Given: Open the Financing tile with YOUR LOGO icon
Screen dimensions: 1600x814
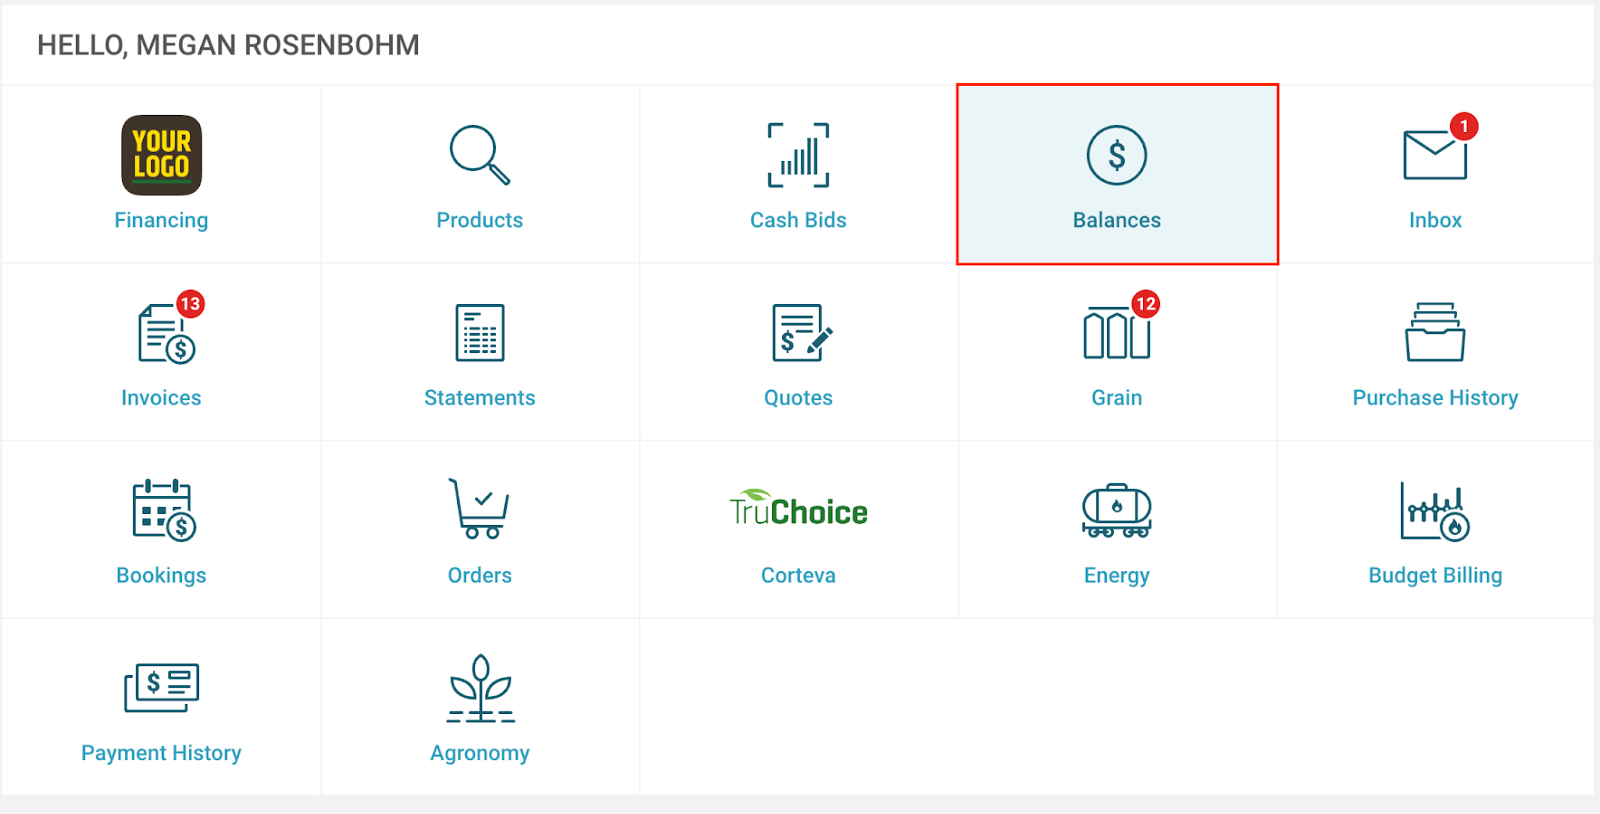Looking at the screenshot, I should (161, 155).
